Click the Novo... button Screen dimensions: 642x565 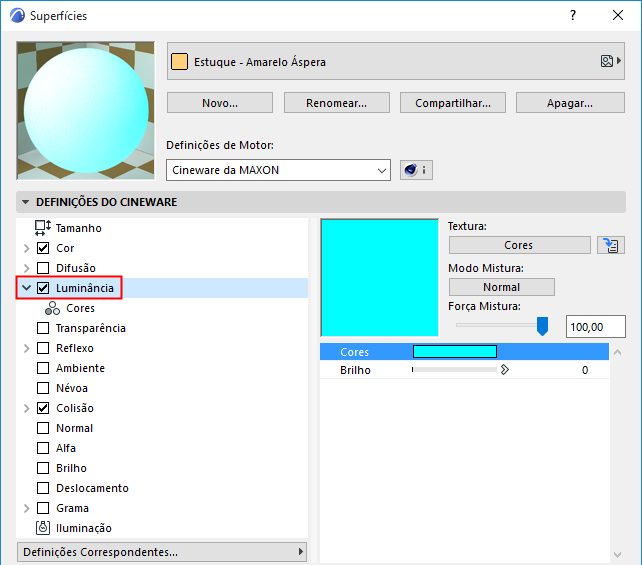[x=220, y=102]
